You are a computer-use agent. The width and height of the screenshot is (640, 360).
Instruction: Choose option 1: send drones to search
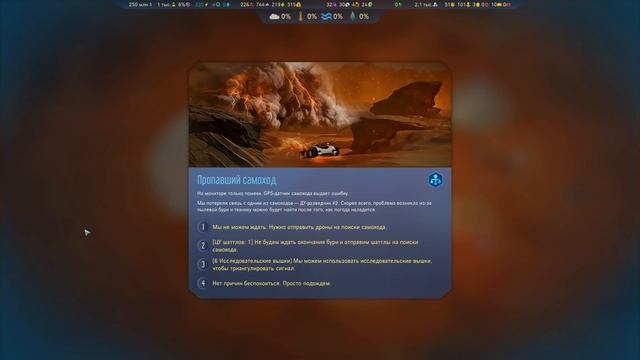299,227
